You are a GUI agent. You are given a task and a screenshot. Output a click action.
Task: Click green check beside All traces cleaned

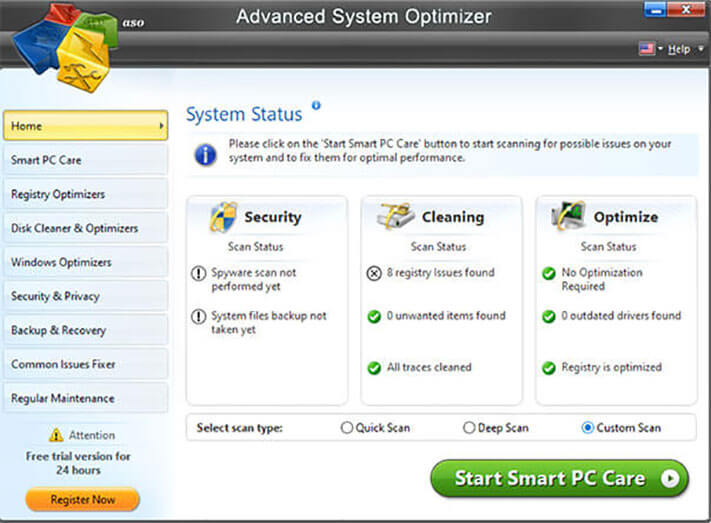pos(374,368)
